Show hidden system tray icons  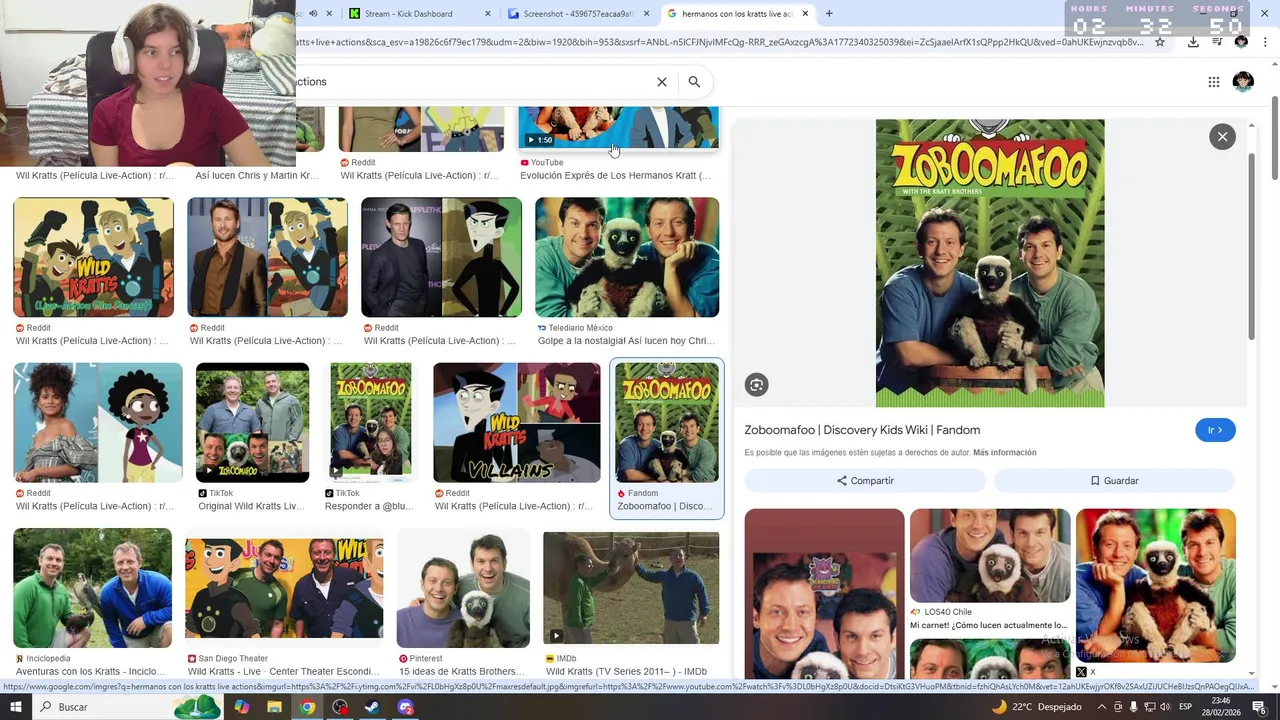(x=1102, y=707)
